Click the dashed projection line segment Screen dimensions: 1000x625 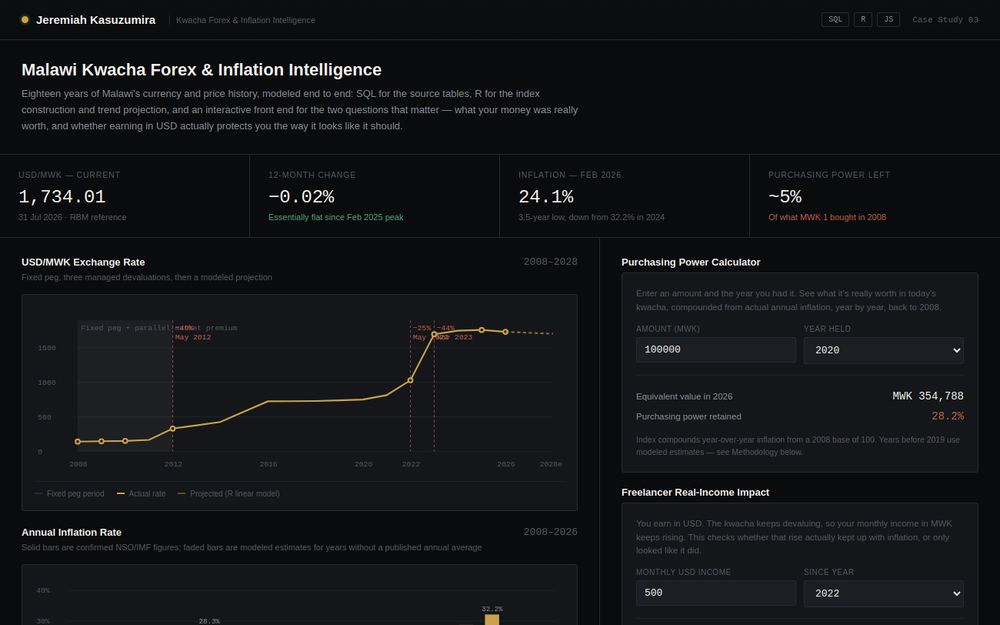click(x=529, y=333)
